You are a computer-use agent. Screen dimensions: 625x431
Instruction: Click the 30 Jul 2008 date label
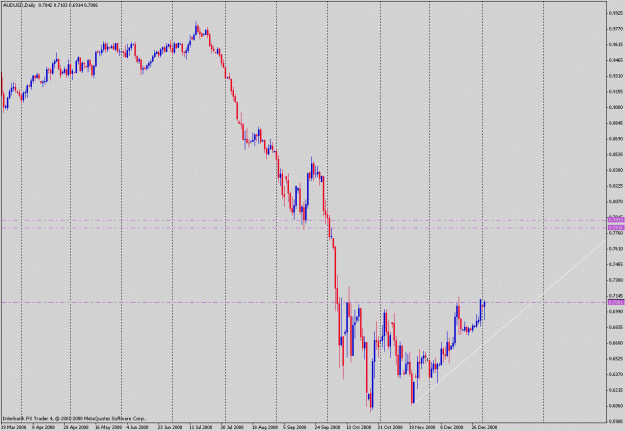coord(232,427)
